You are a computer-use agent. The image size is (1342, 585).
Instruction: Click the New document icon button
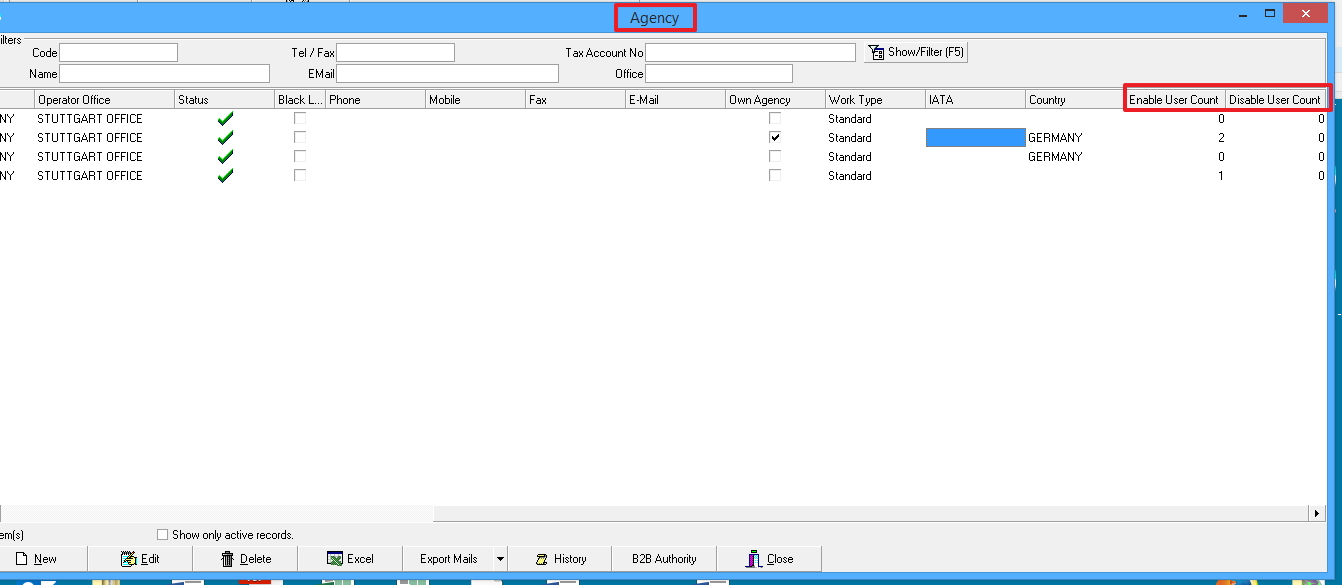21,559
